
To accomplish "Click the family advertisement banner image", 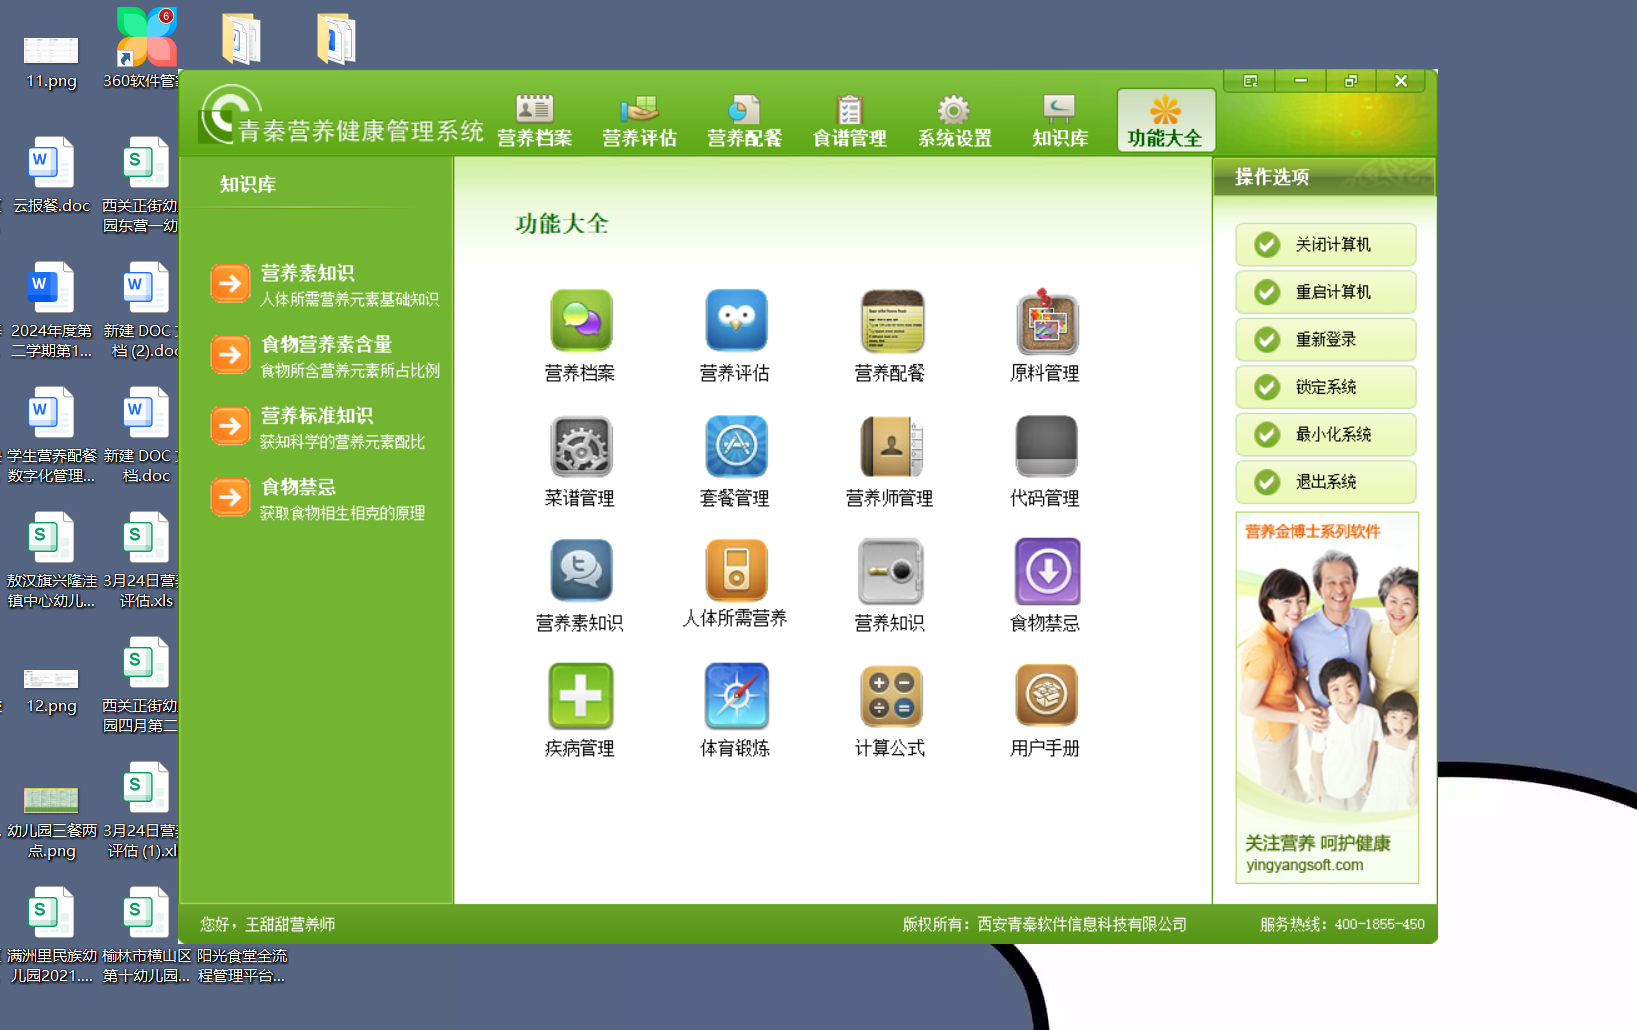I will coord(1327,697).
